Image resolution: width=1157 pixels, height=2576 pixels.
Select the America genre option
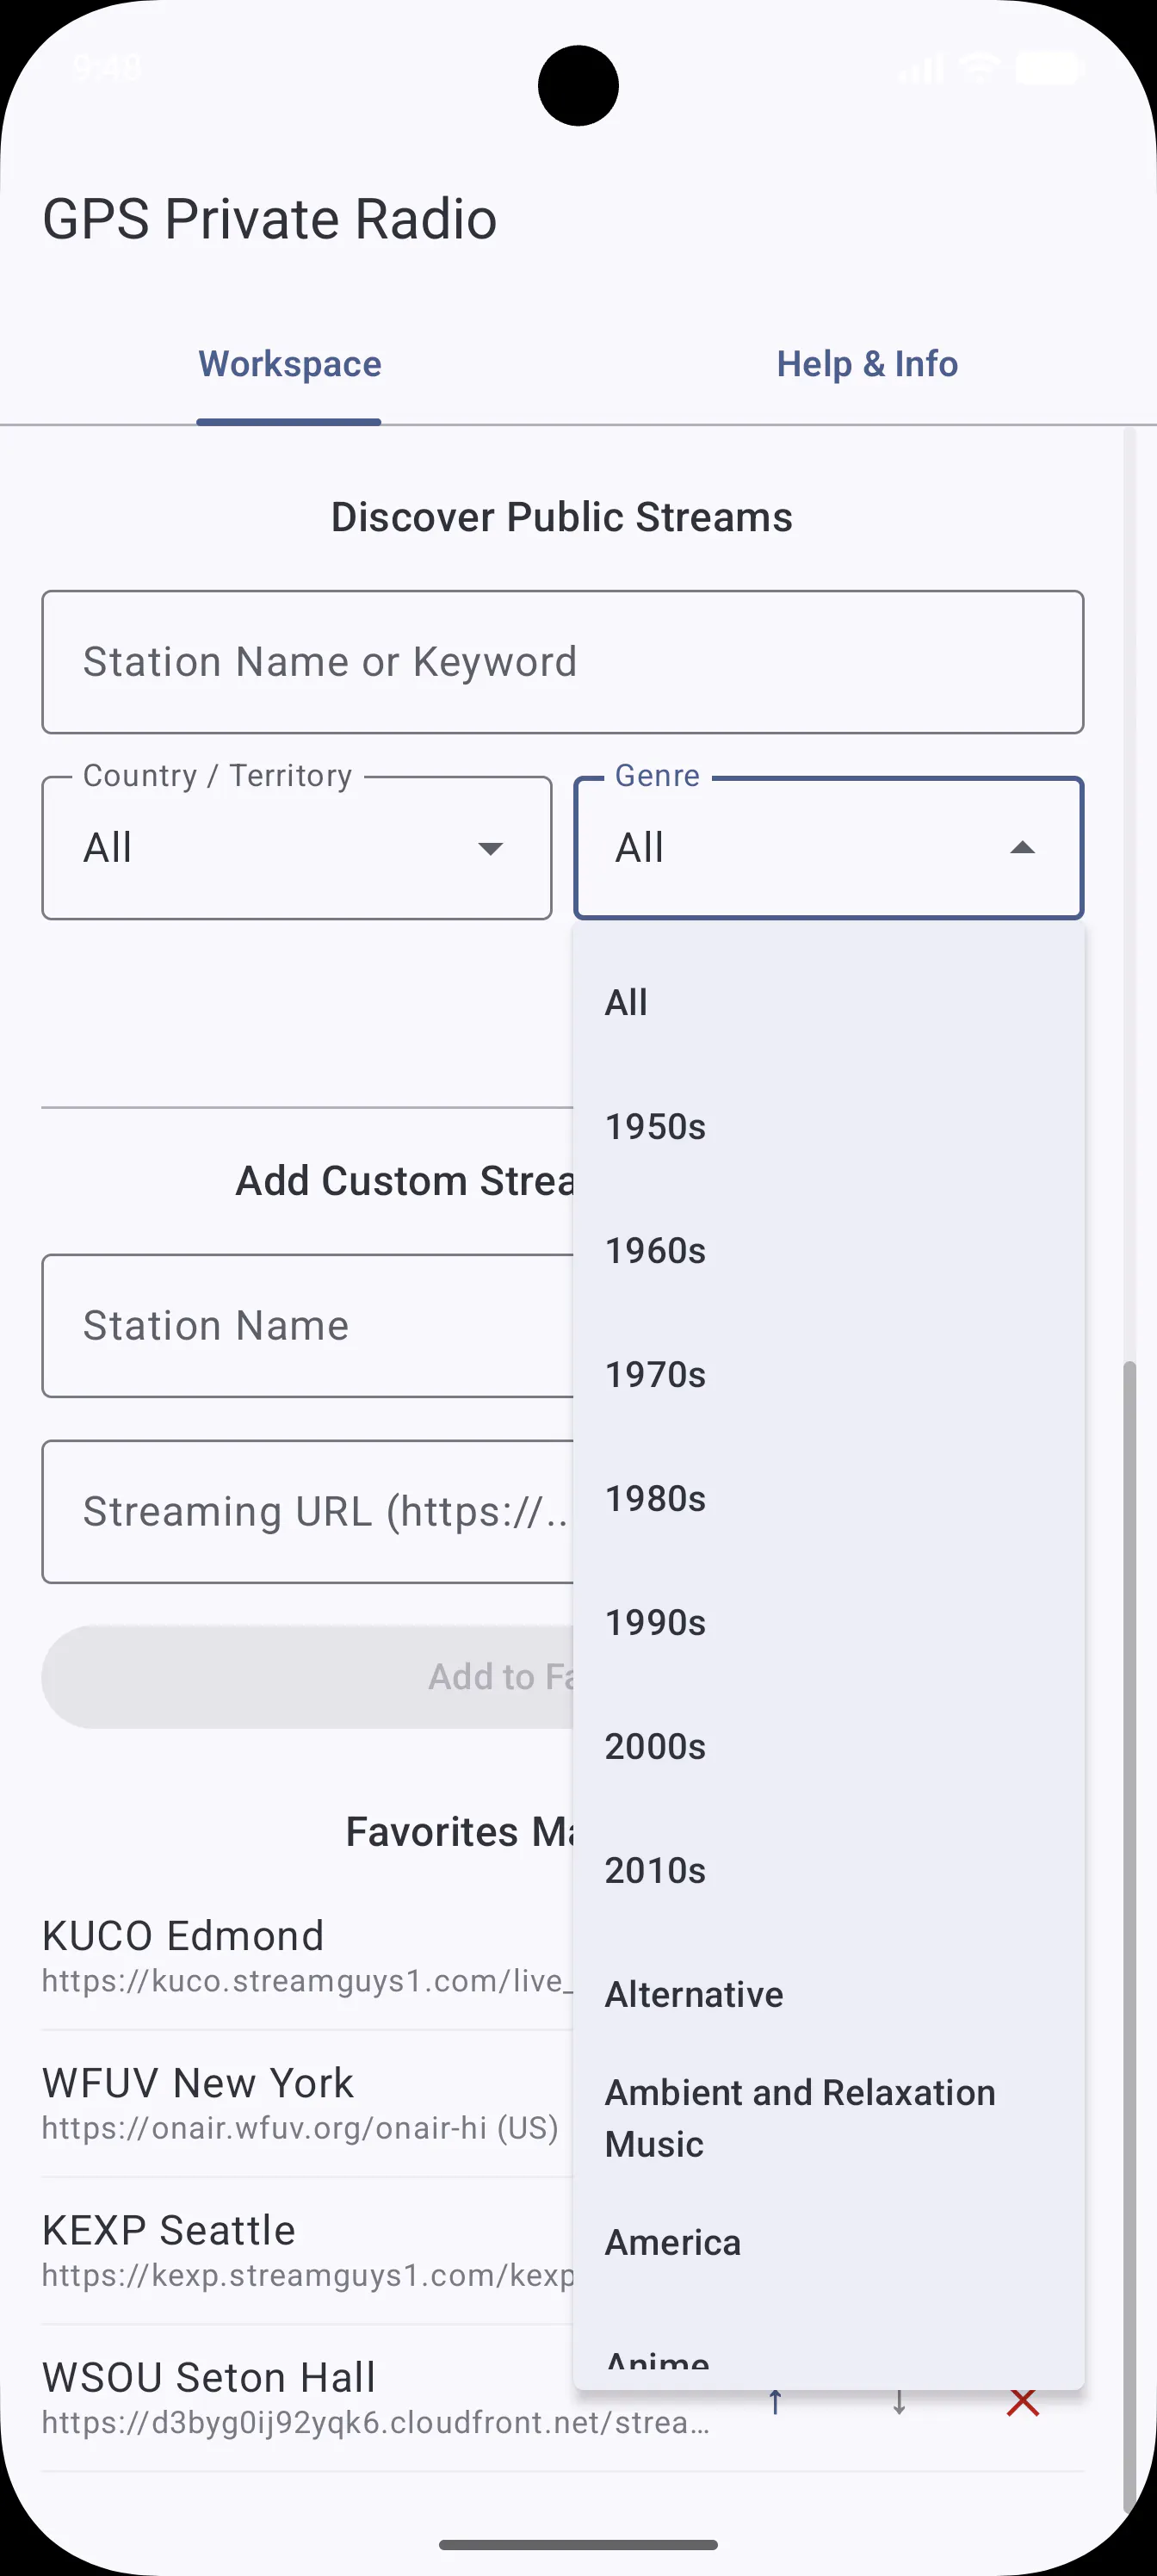[x=828, y=2242]
